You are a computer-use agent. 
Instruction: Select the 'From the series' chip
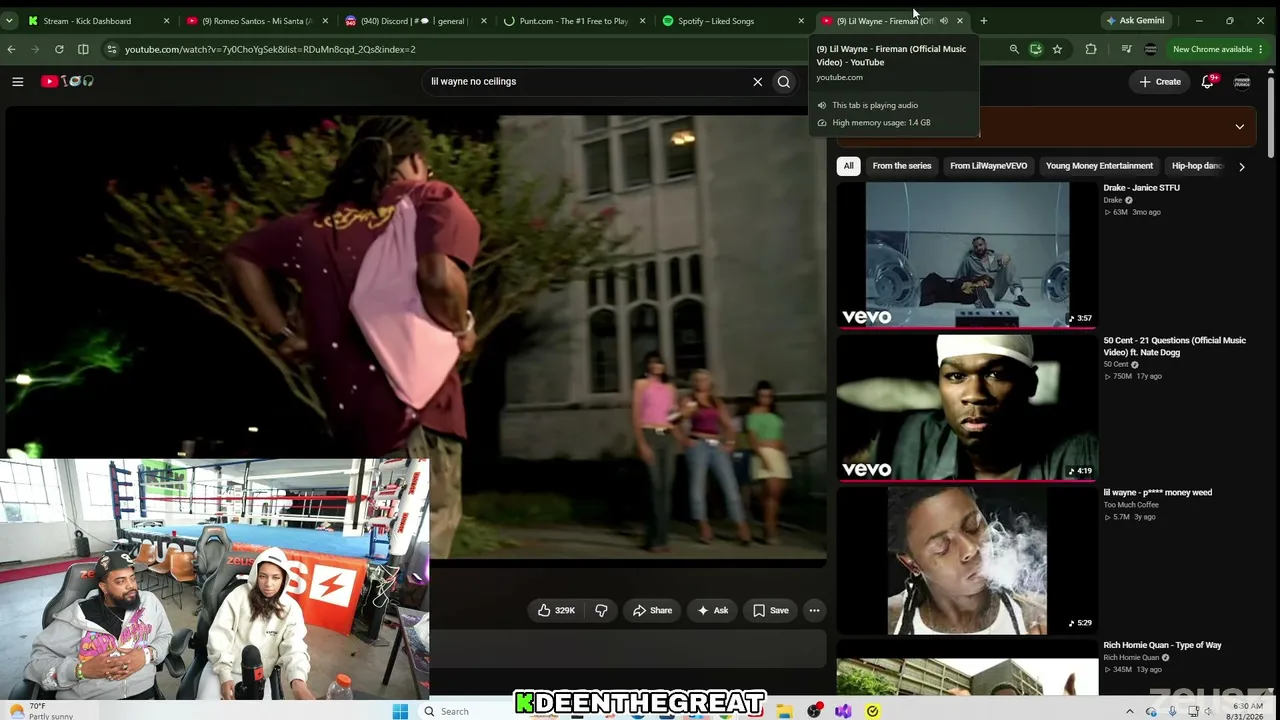(x=901, y=166)
